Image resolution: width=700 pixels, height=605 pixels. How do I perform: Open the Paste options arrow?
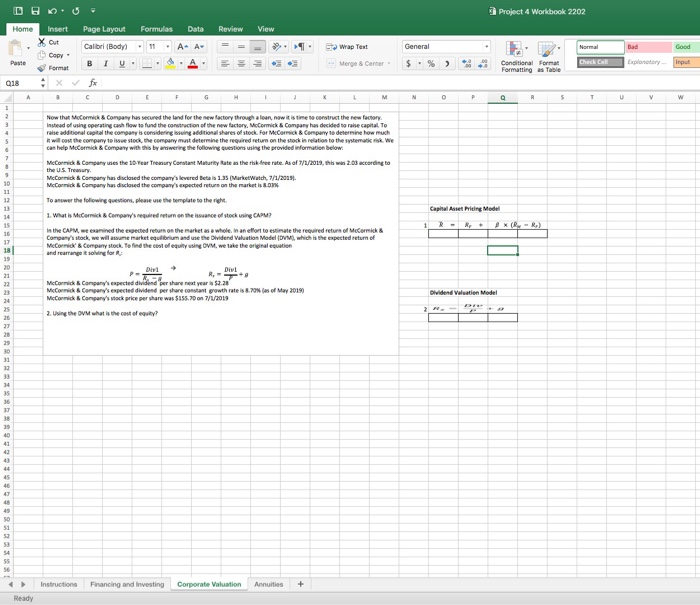[28, 48]
